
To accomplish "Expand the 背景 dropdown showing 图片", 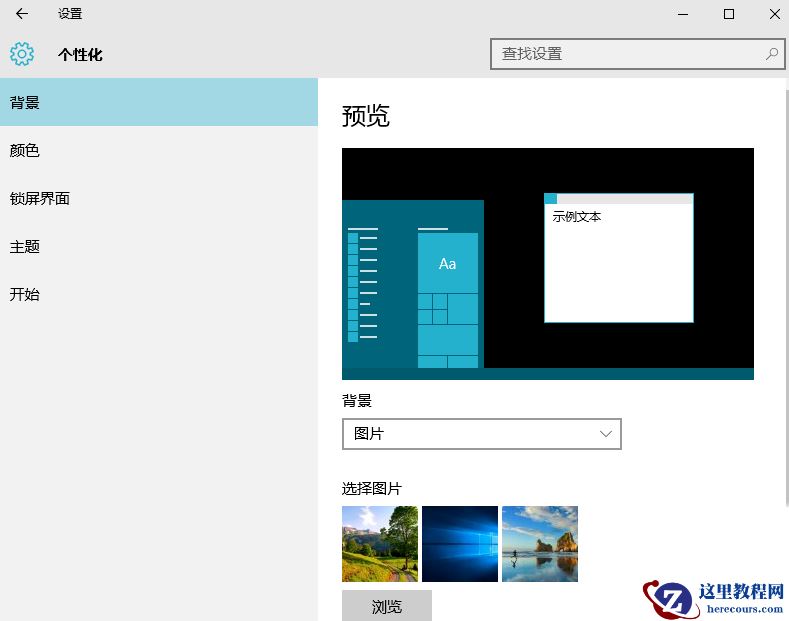I will (x=482, y=434).
